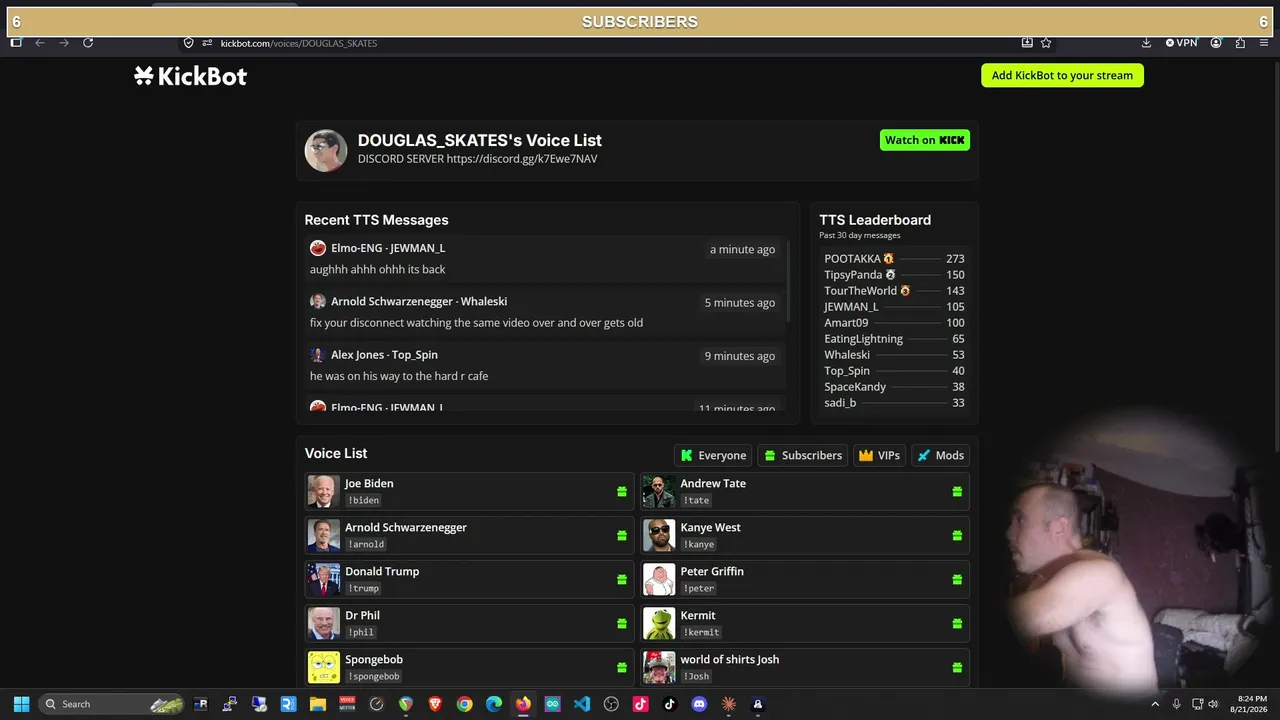Select the Spongebob voice
This screenshot has height=720, width=1280.
tap(469, 667)
